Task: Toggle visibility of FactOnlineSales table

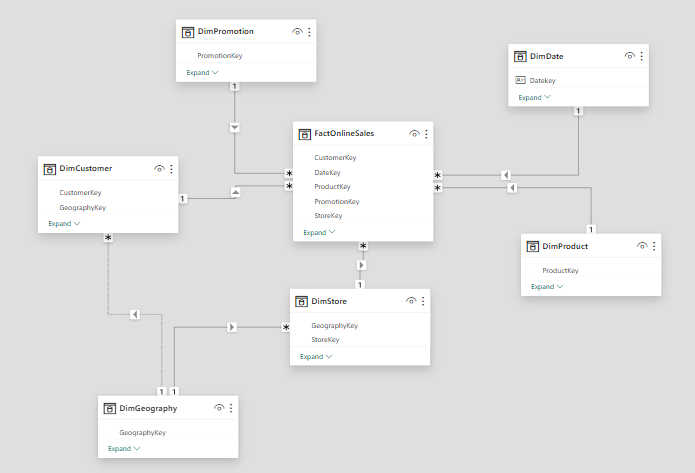Action: 414,133
